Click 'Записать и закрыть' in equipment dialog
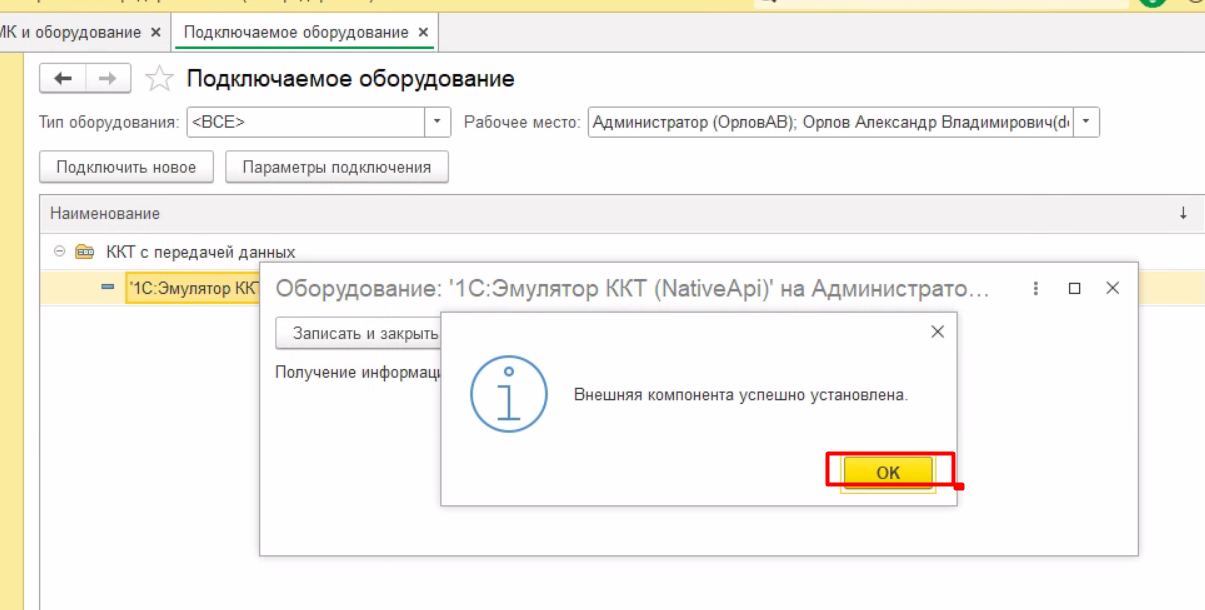This screenshot has width=1205, height=610. pos(358,333)
